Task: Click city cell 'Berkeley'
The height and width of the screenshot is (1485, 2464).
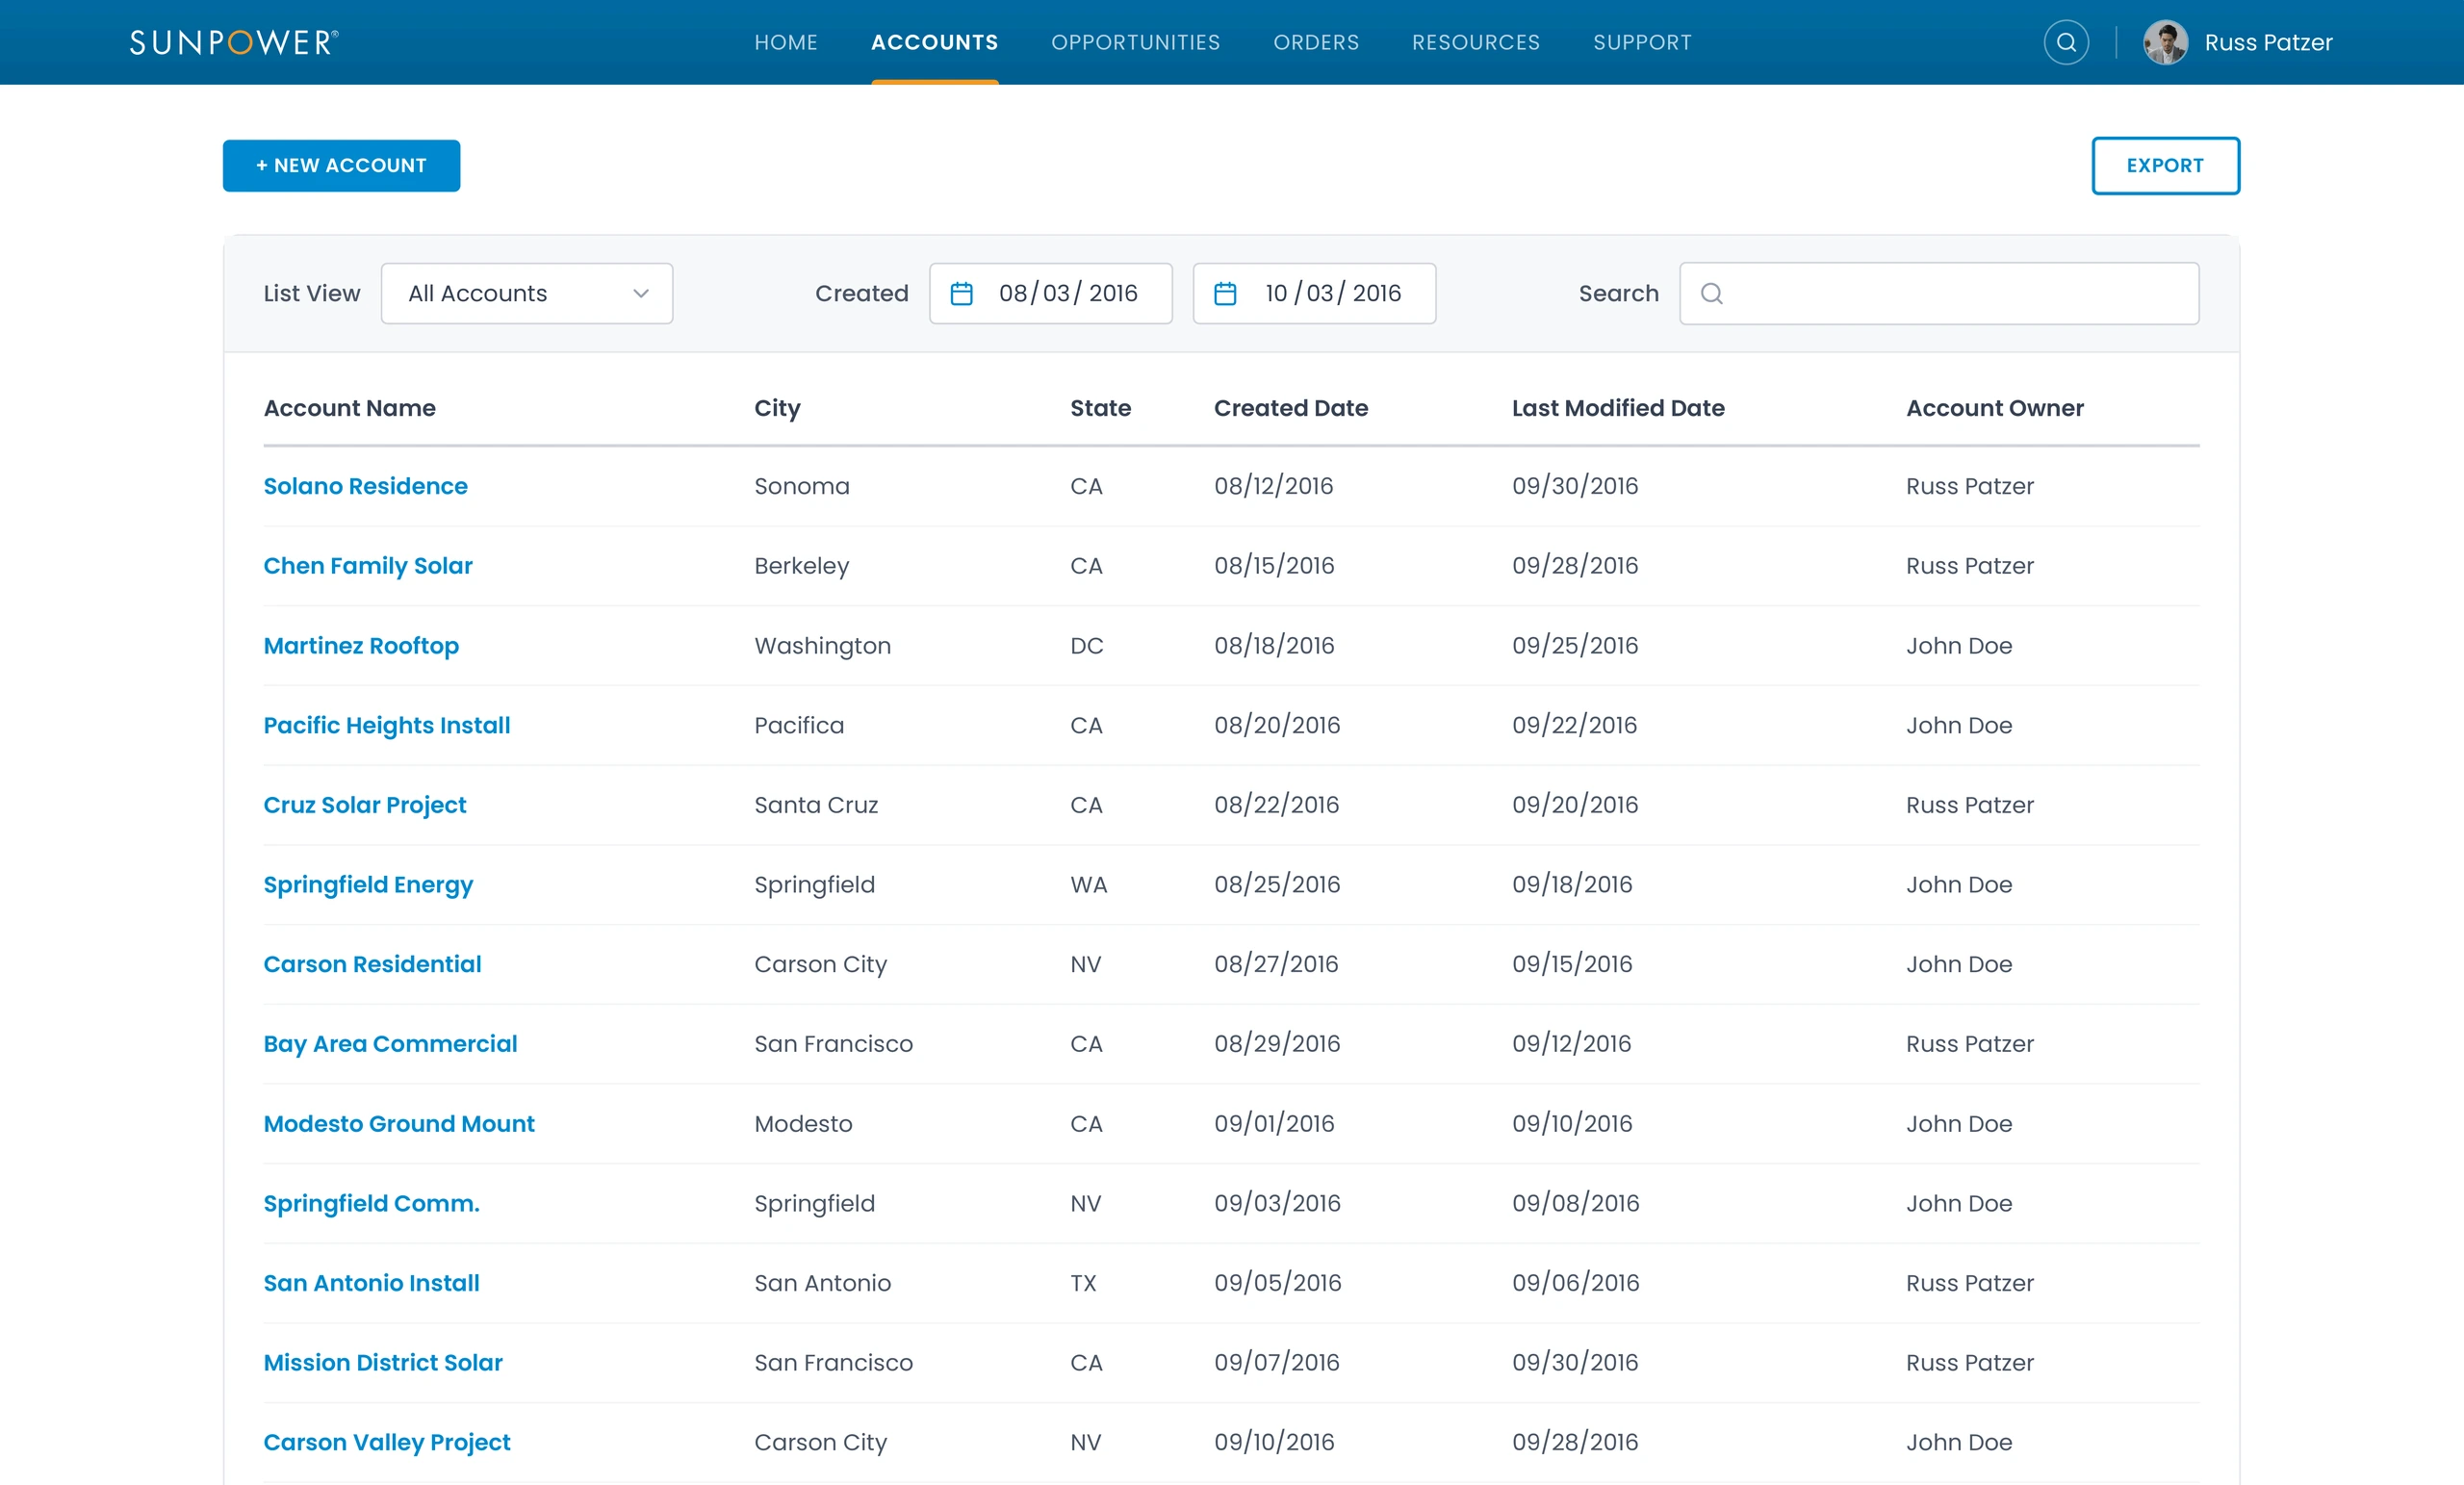Action: [801, 566]
